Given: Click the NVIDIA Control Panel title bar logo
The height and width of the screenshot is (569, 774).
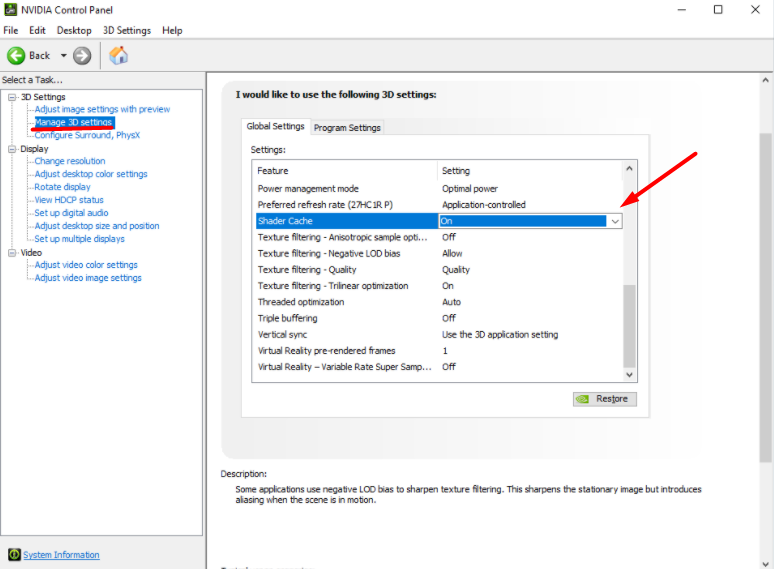Looking at the screenshot, I should [10, 9].
